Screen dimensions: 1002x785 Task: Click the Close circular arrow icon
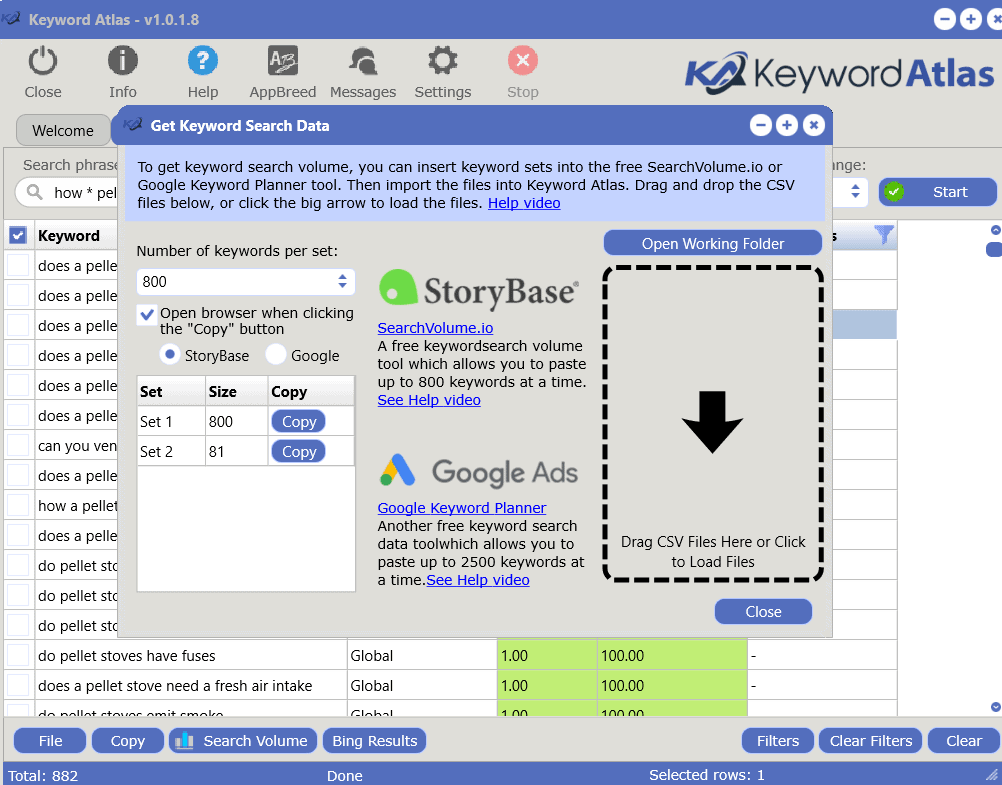[x=42, y=61]
